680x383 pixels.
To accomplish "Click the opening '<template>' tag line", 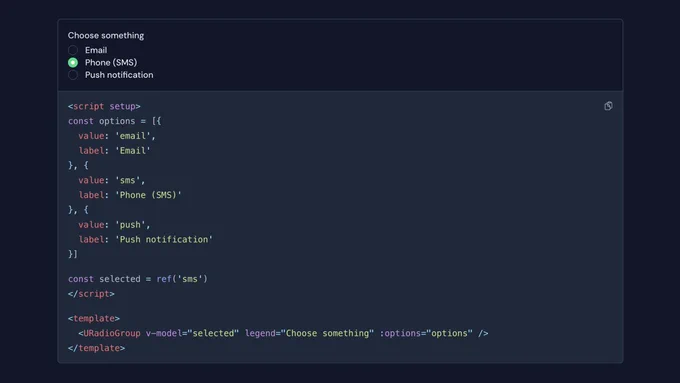I will [94, 318].
